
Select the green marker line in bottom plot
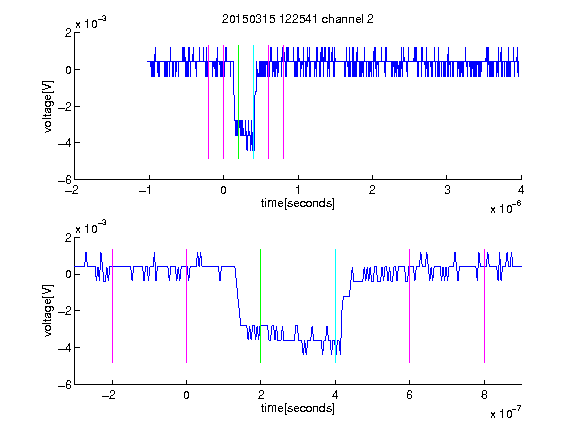[x=260, y=306]
